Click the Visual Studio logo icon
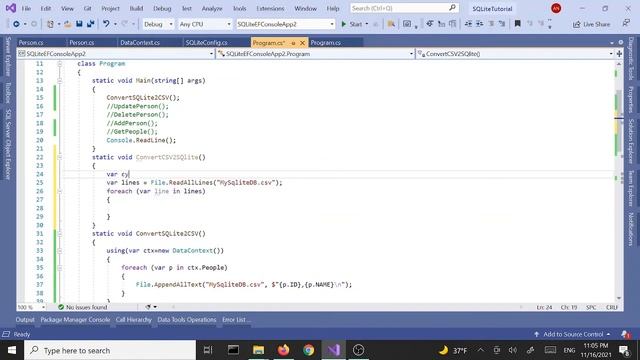 point(11,8)
